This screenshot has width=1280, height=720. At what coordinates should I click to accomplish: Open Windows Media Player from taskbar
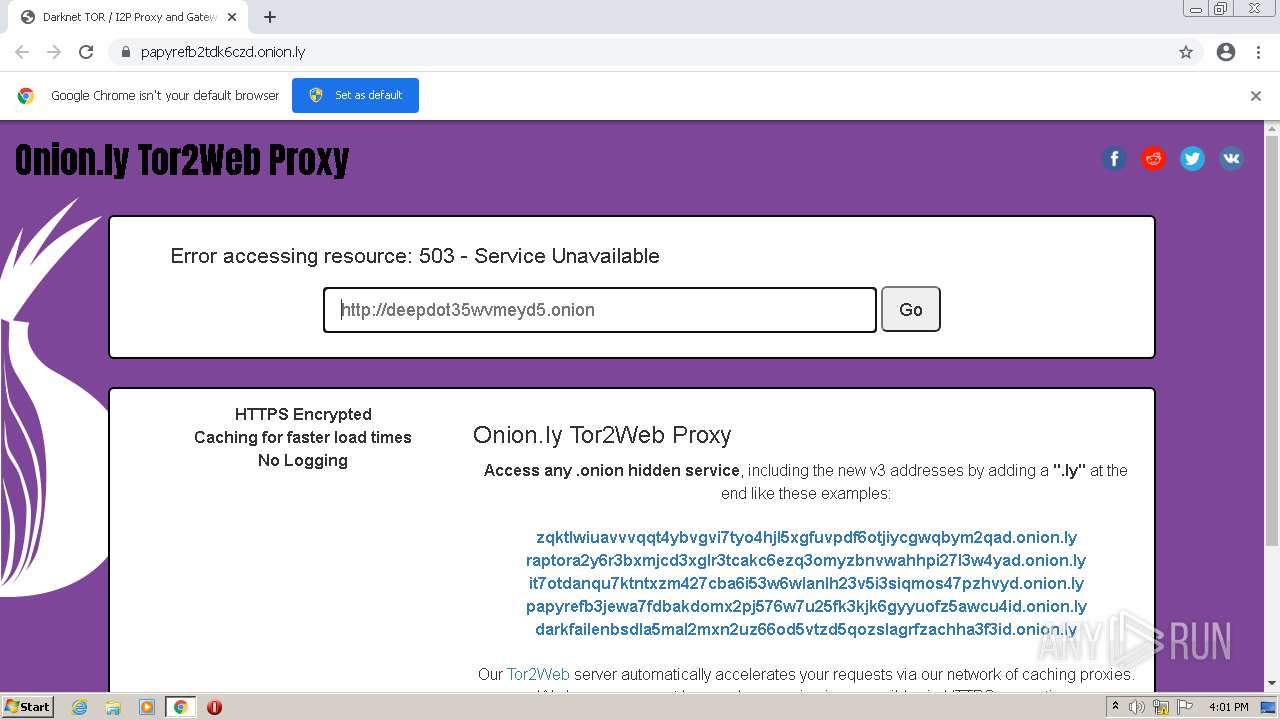pos(147,707)
